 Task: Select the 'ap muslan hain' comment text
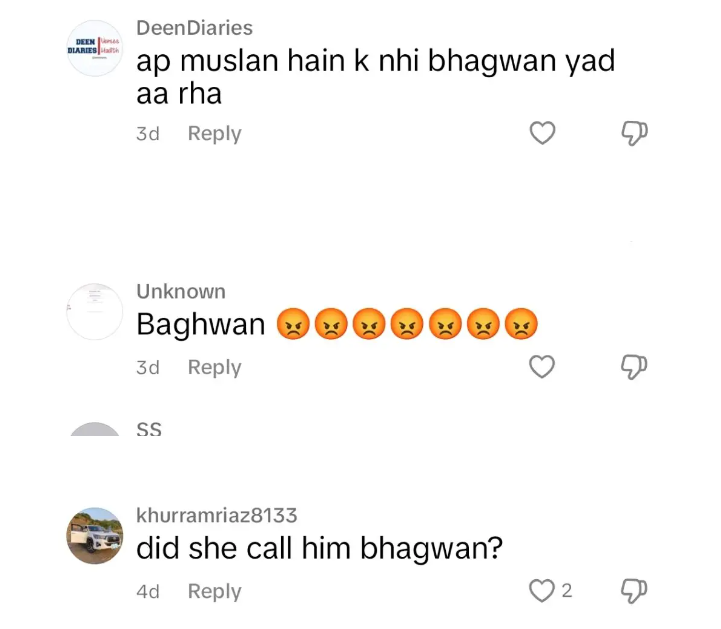(x=375, y=77)
